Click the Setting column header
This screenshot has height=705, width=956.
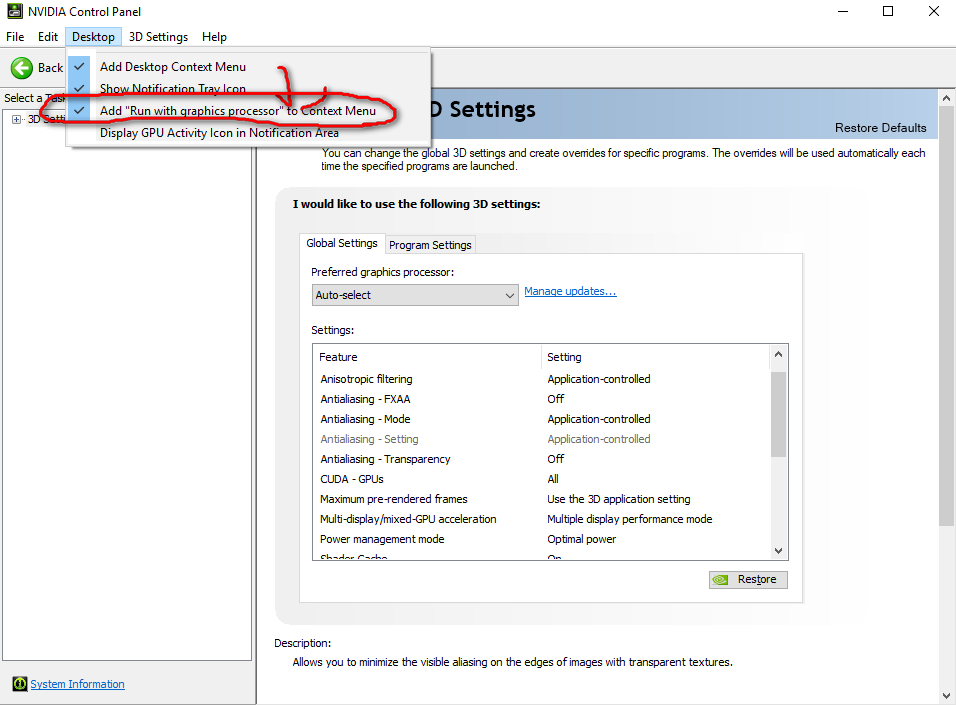[x=656, y=357]
